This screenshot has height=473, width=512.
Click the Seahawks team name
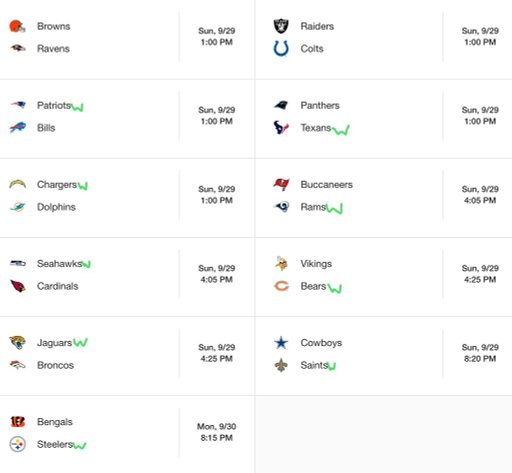coord(59,264)
